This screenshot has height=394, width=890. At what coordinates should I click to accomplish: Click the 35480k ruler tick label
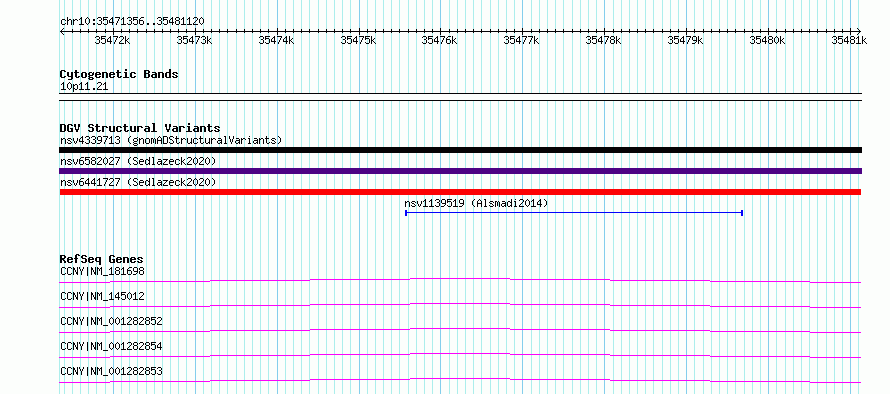click(768, 40)
